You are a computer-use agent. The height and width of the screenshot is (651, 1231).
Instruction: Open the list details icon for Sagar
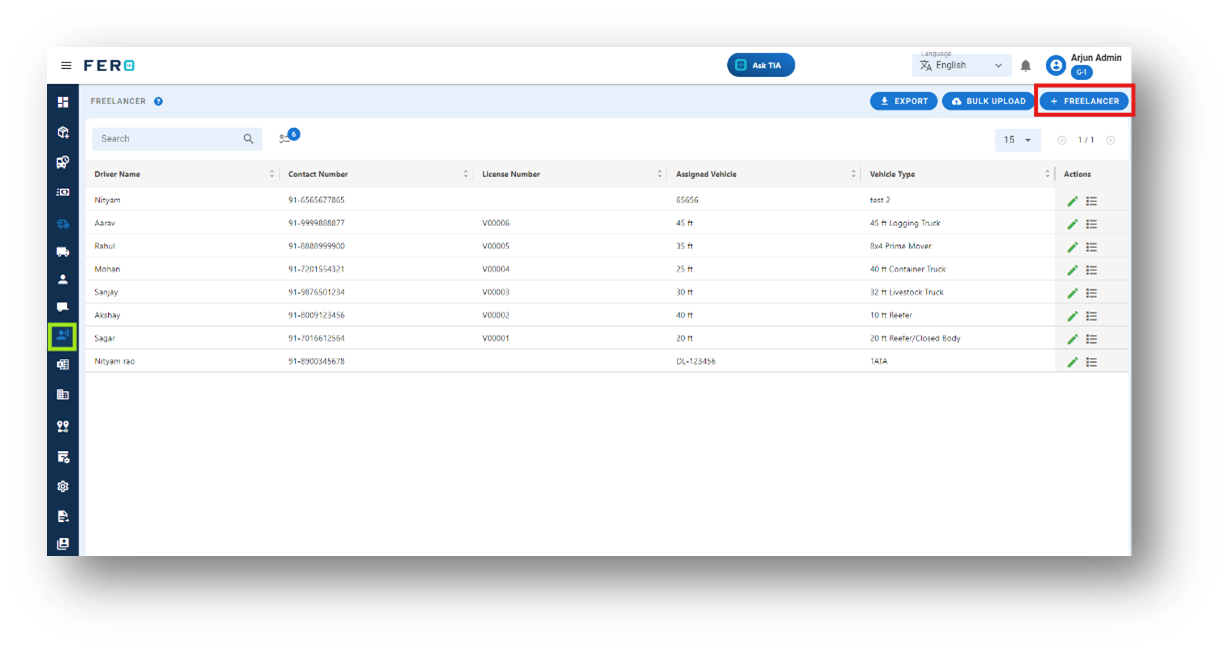point(1091,339)
